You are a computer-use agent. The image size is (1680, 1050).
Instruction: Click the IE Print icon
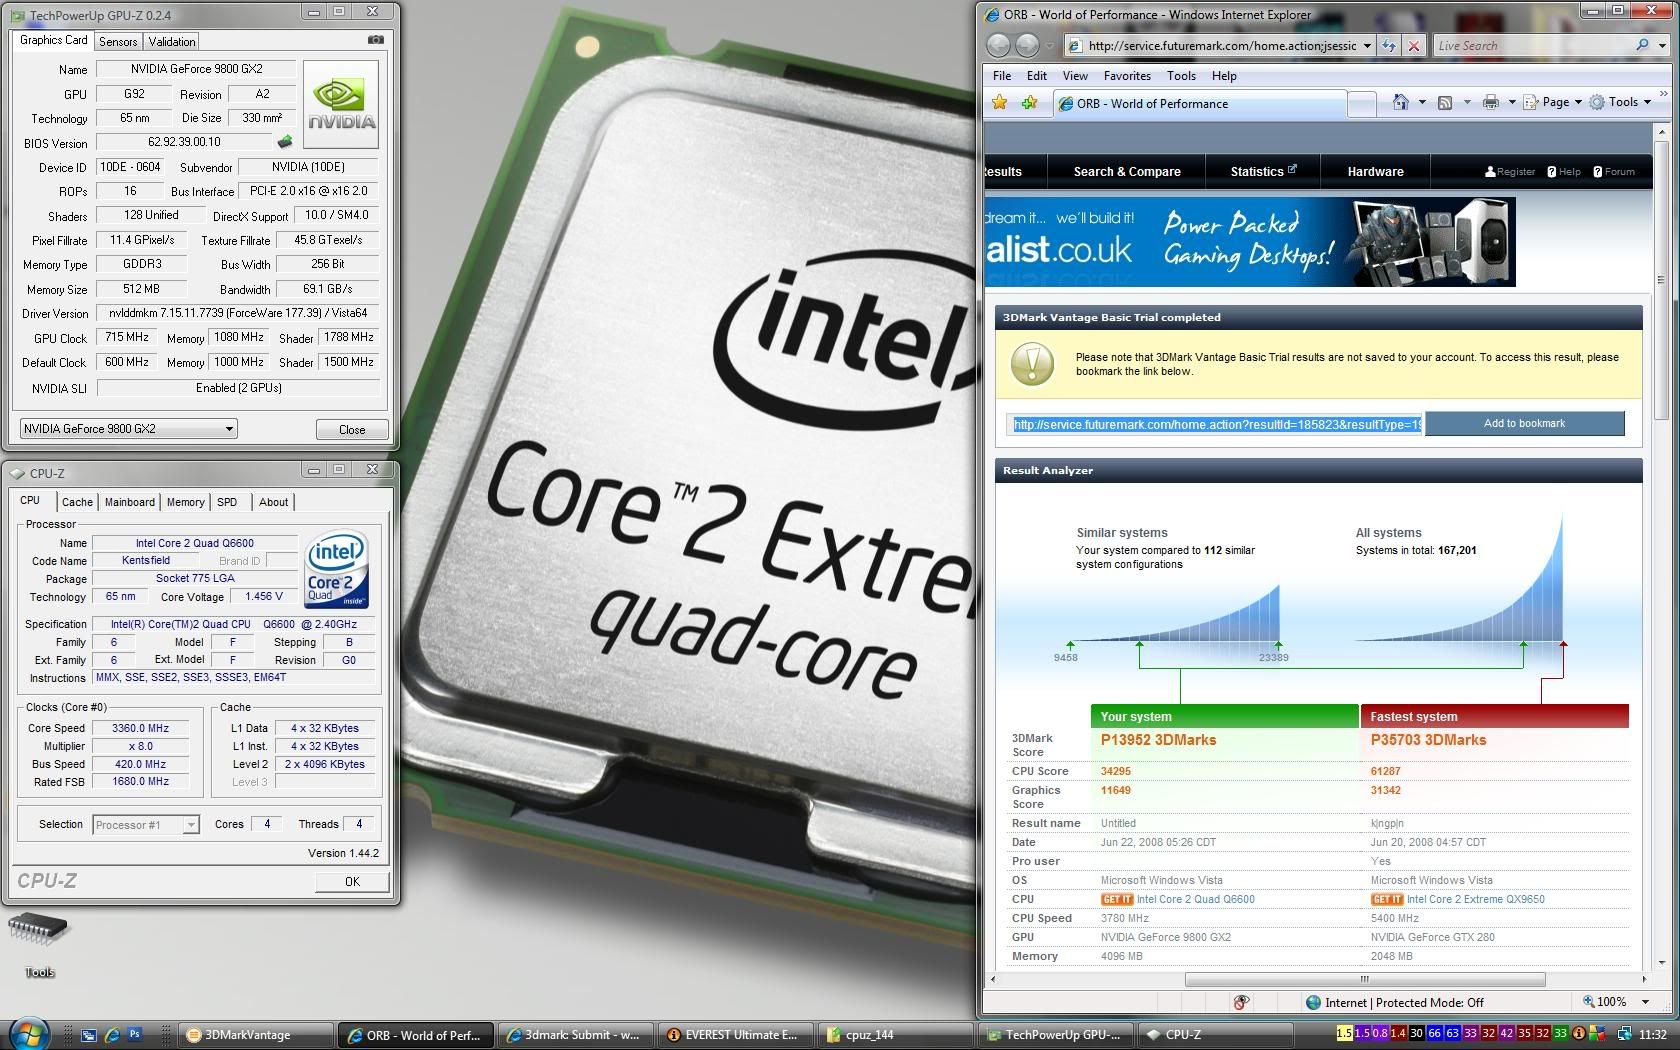(x=1490, y=102)
